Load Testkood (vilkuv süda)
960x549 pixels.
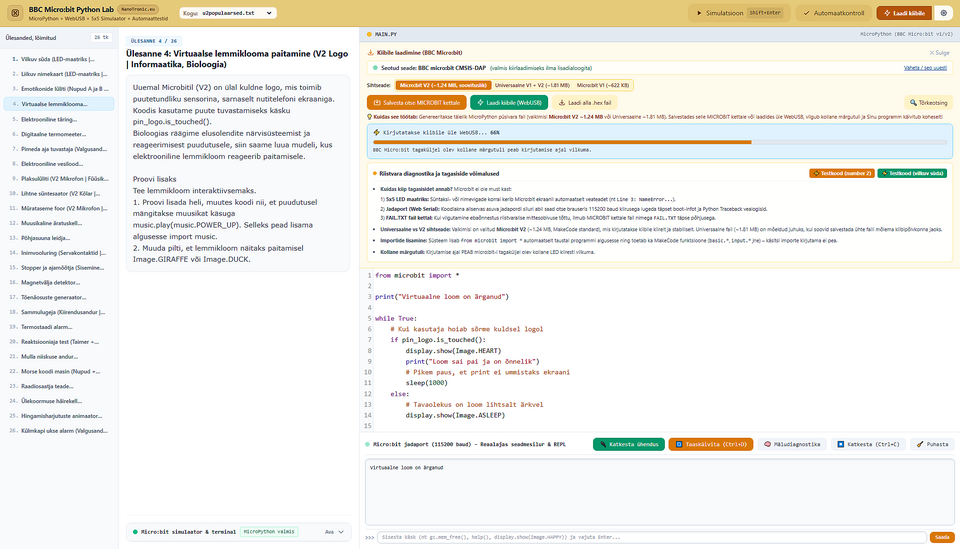(912, 173)
